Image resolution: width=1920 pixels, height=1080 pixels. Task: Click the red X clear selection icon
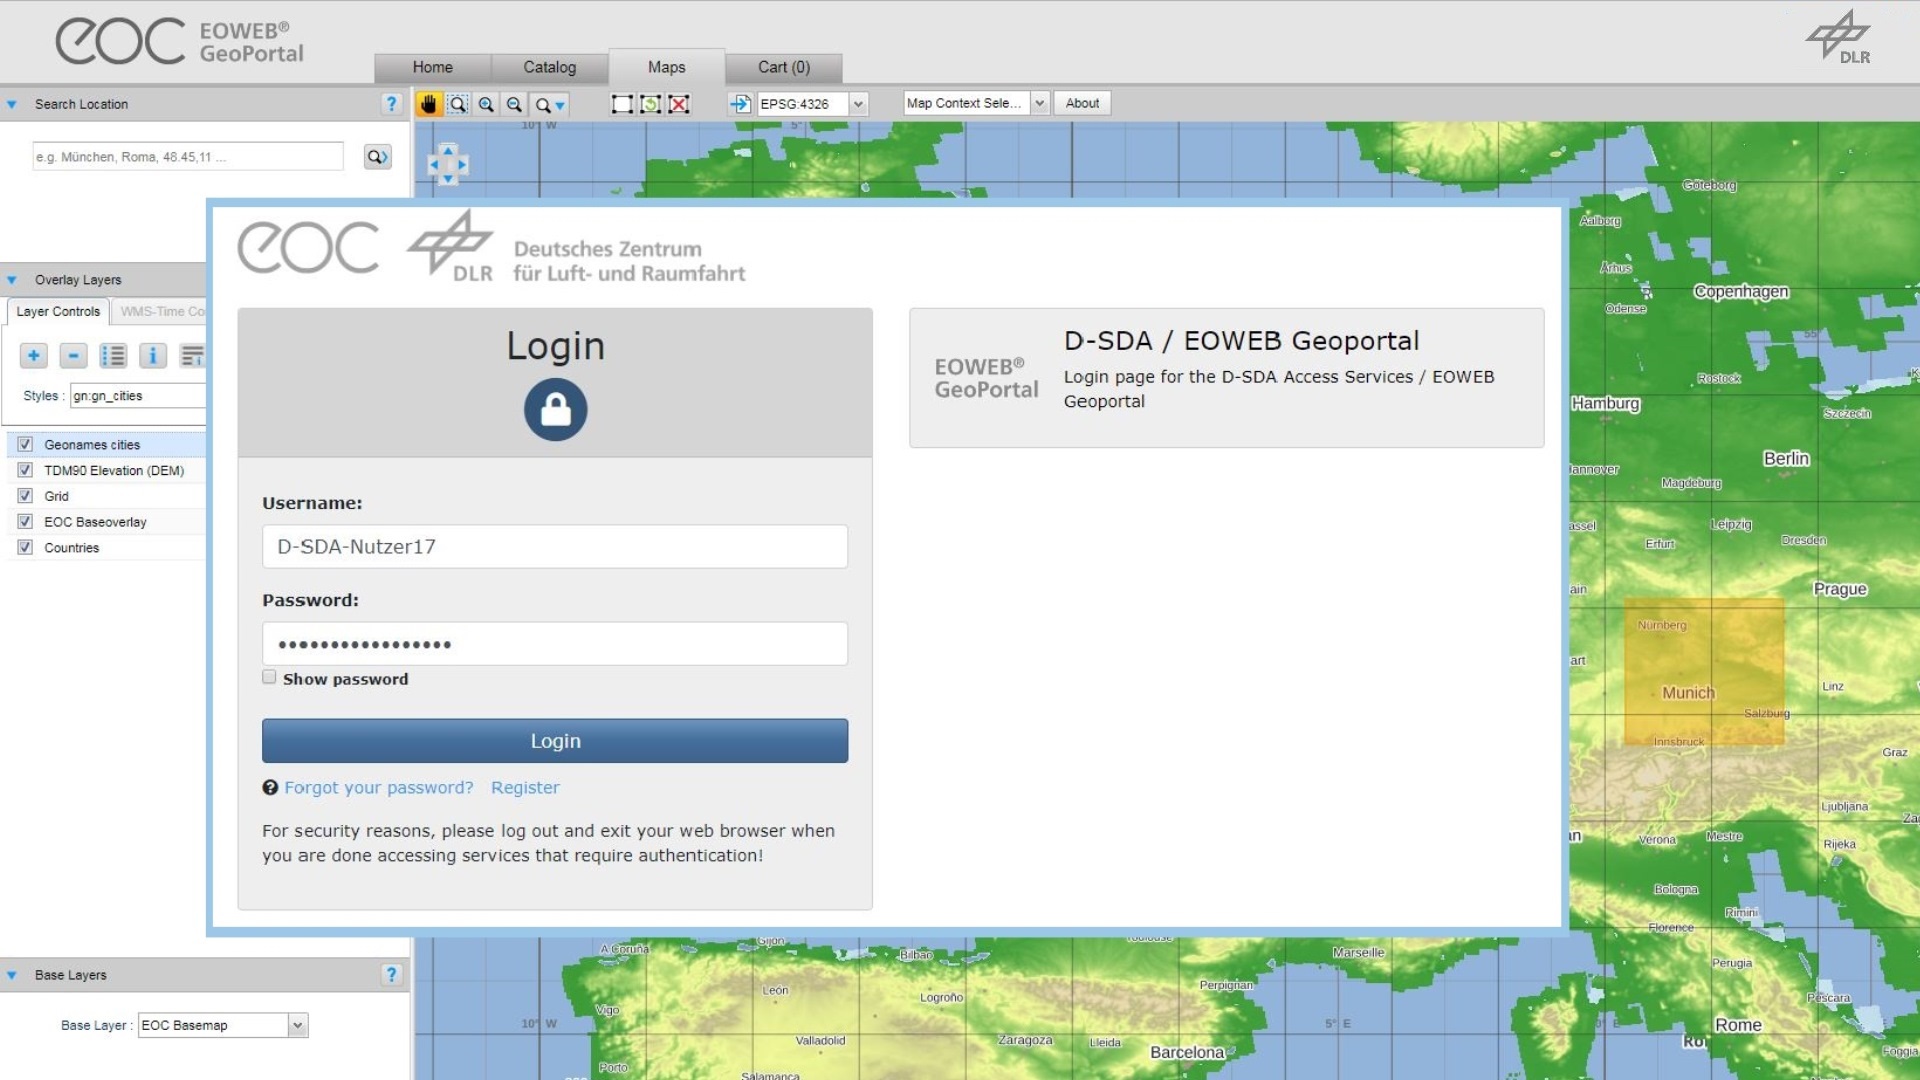point(679,104)
